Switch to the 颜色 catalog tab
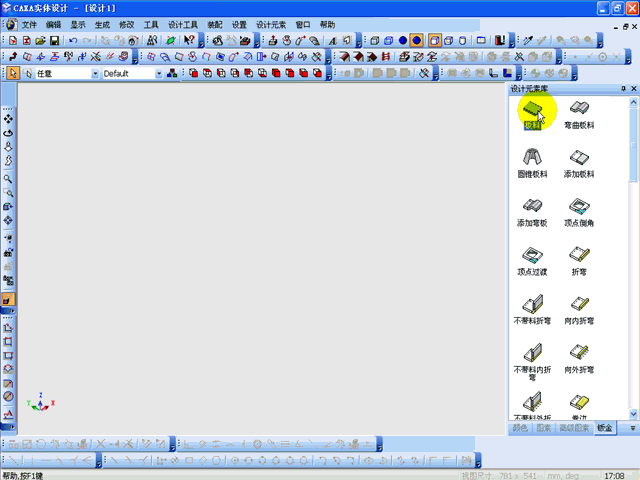 (520, 428)
